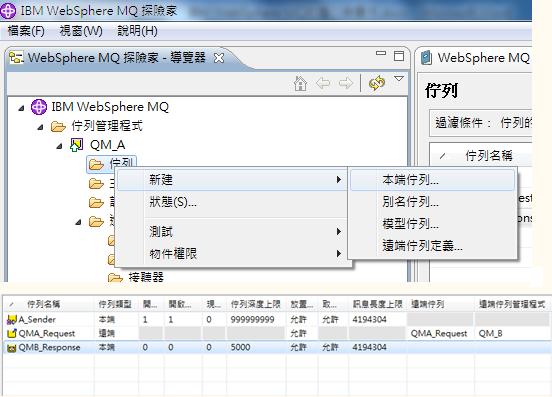Screen dimensions: 552x397
Task: Open the 說明(H) menu
Action: tap(137, 31)
